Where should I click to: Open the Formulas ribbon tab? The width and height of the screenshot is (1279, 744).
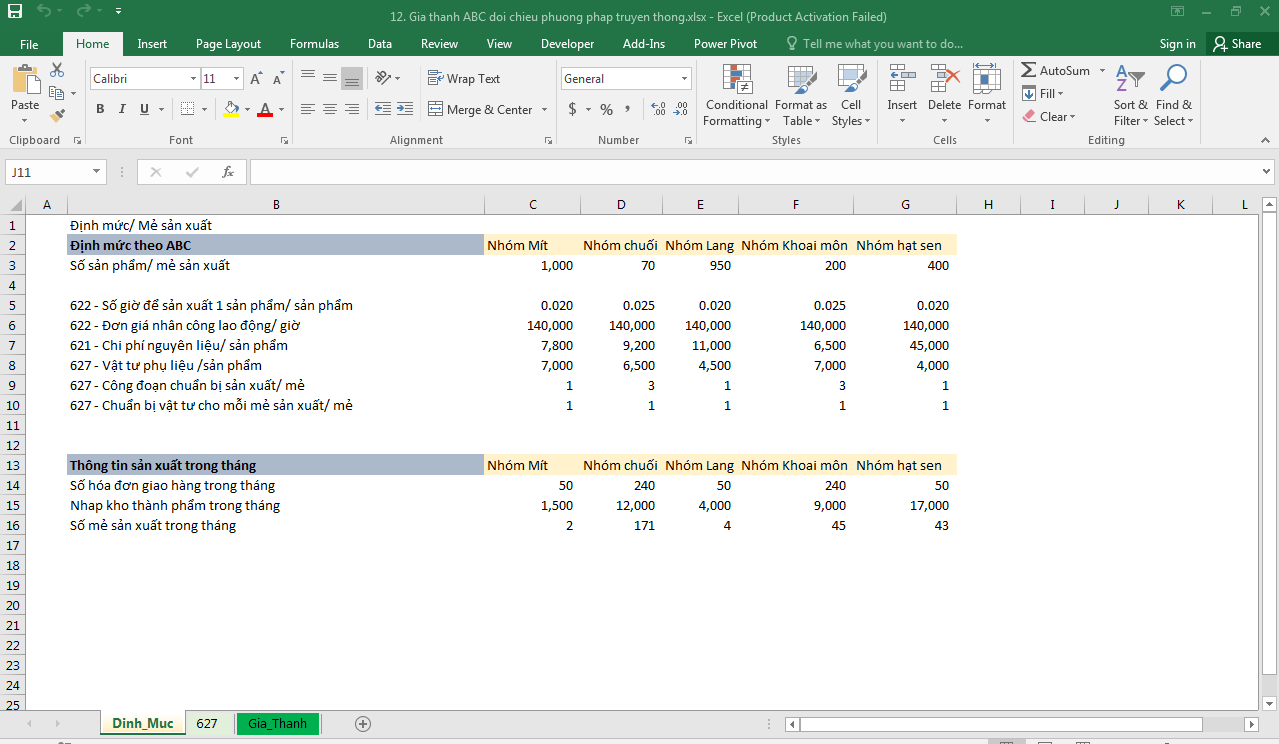click(x=314, y=44)
